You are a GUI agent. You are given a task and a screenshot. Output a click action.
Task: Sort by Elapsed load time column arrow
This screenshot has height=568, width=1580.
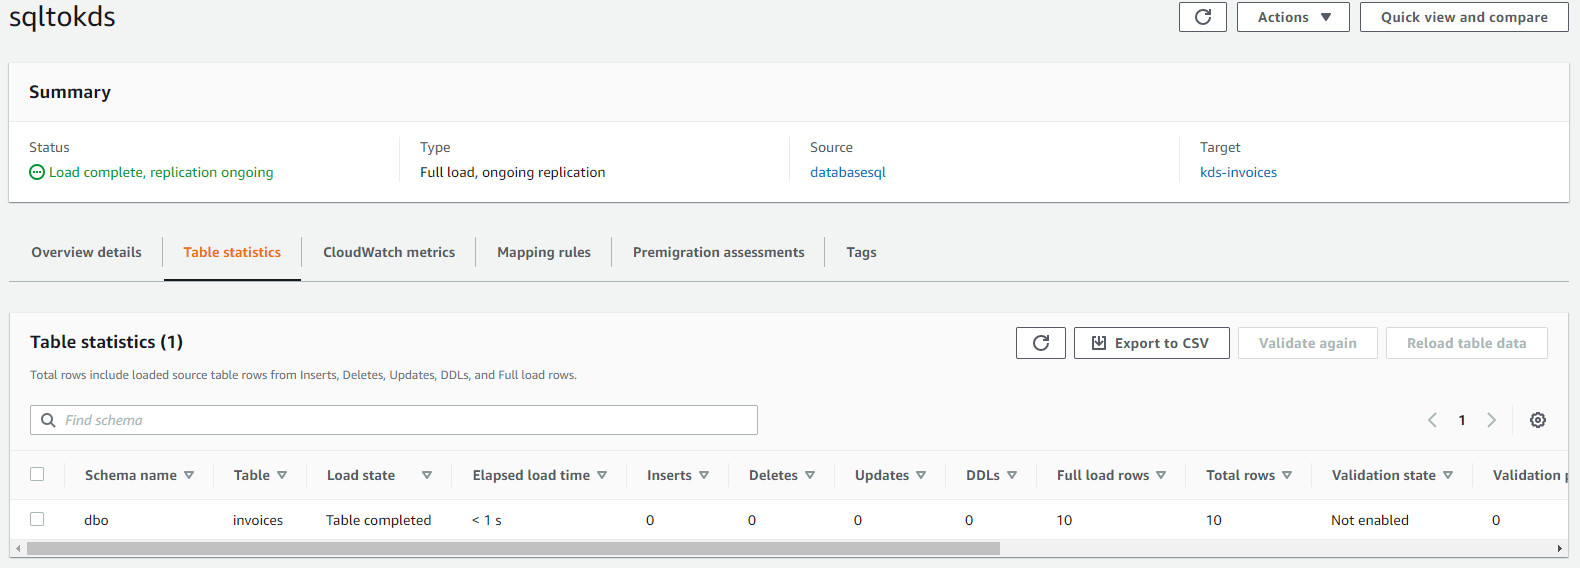[x=602, y=475]
